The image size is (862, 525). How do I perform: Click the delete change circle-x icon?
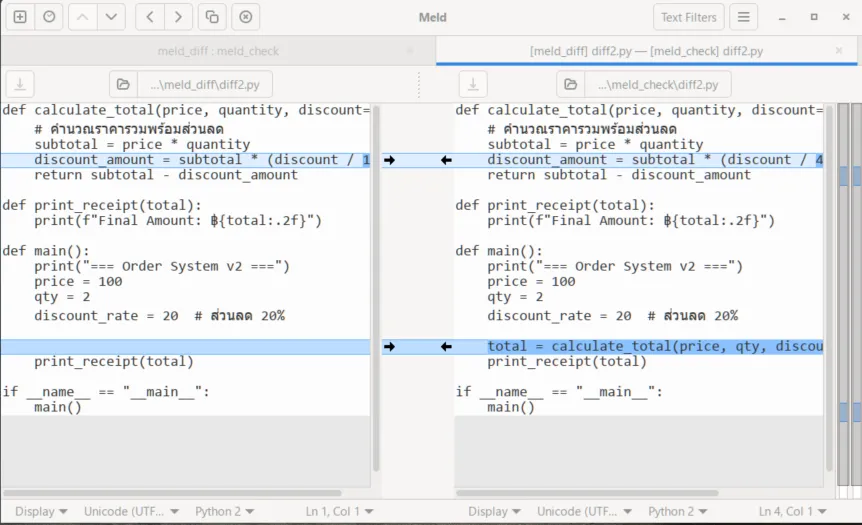point(246,17)
